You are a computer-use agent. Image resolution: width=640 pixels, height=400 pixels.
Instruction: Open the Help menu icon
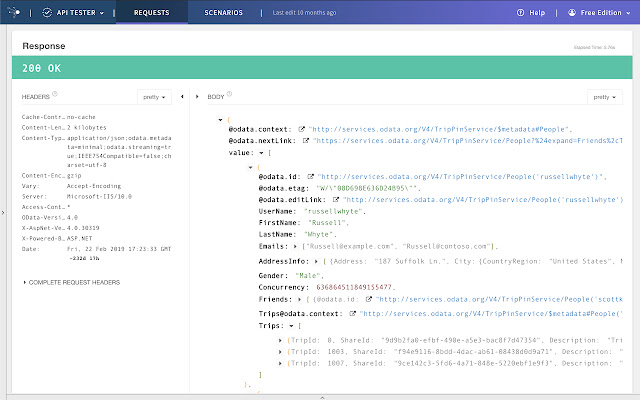coord(535,13)
